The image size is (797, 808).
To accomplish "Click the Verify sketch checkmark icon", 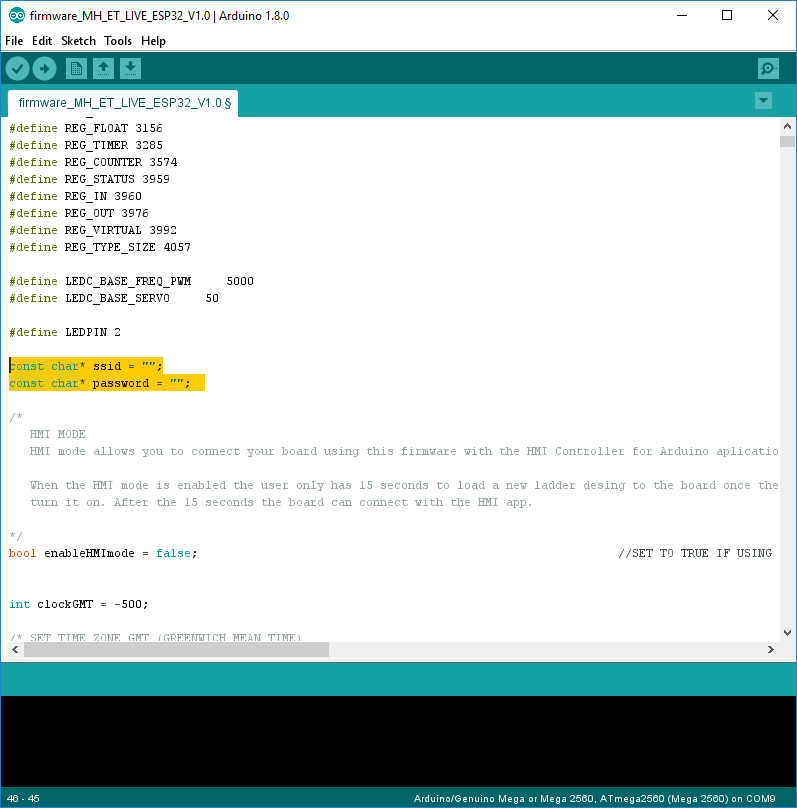I will [17, 69].
